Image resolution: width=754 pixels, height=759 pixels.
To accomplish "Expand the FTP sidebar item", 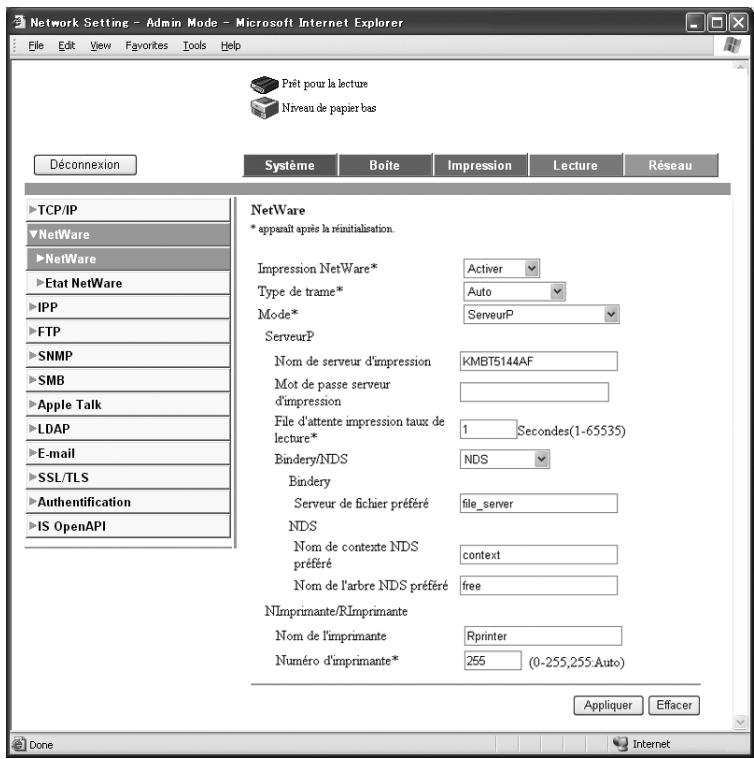I will point(128,332).
